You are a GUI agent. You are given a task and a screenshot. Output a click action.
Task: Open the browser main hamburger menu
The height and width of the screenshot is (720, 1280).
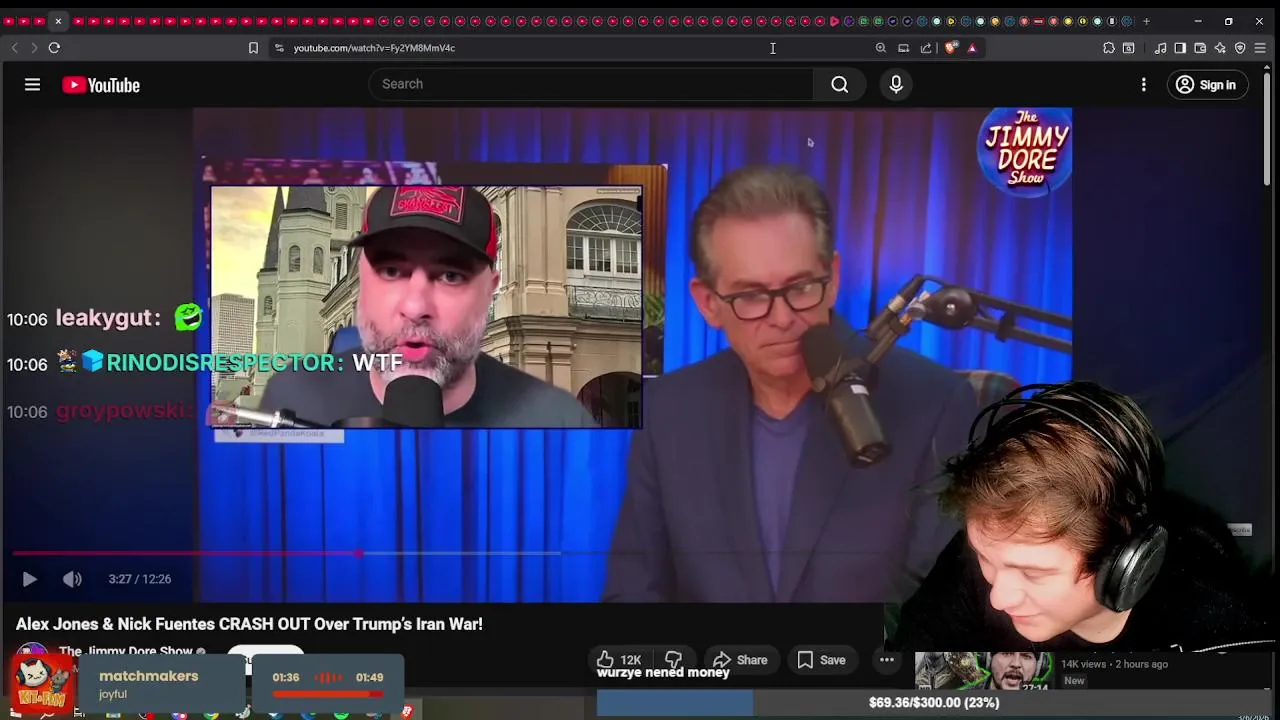[x=1260, y=48]
